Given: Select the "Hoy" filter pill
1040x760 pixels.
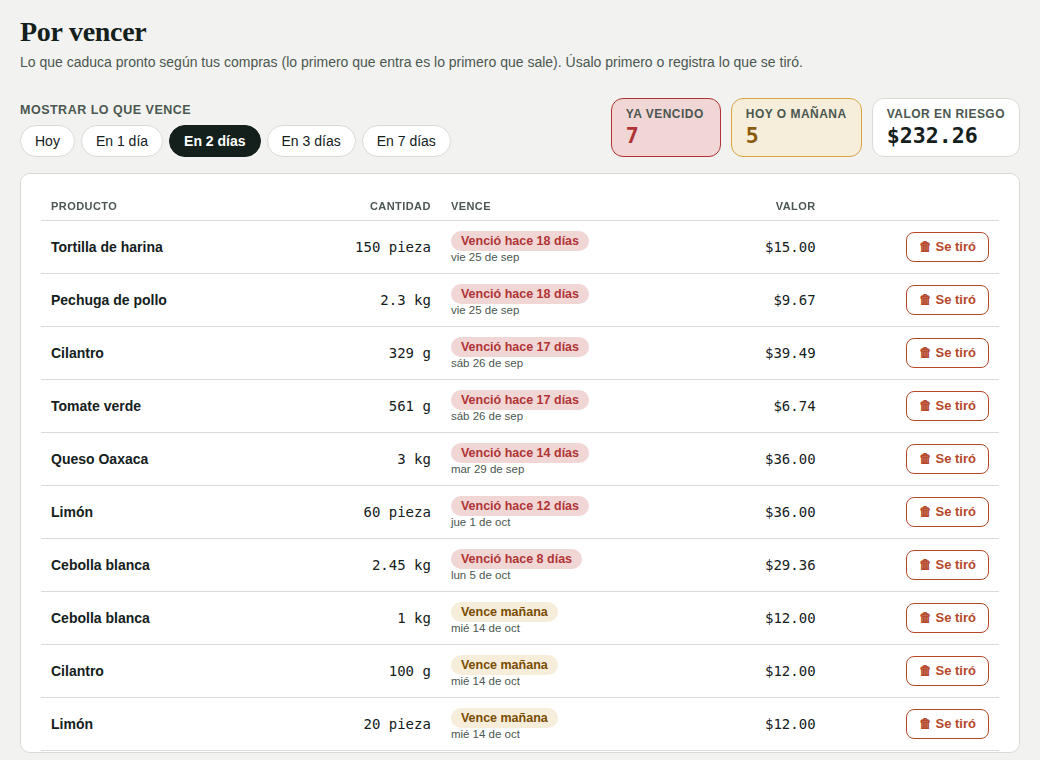Looking at the screenshot, I should (47, 141).
